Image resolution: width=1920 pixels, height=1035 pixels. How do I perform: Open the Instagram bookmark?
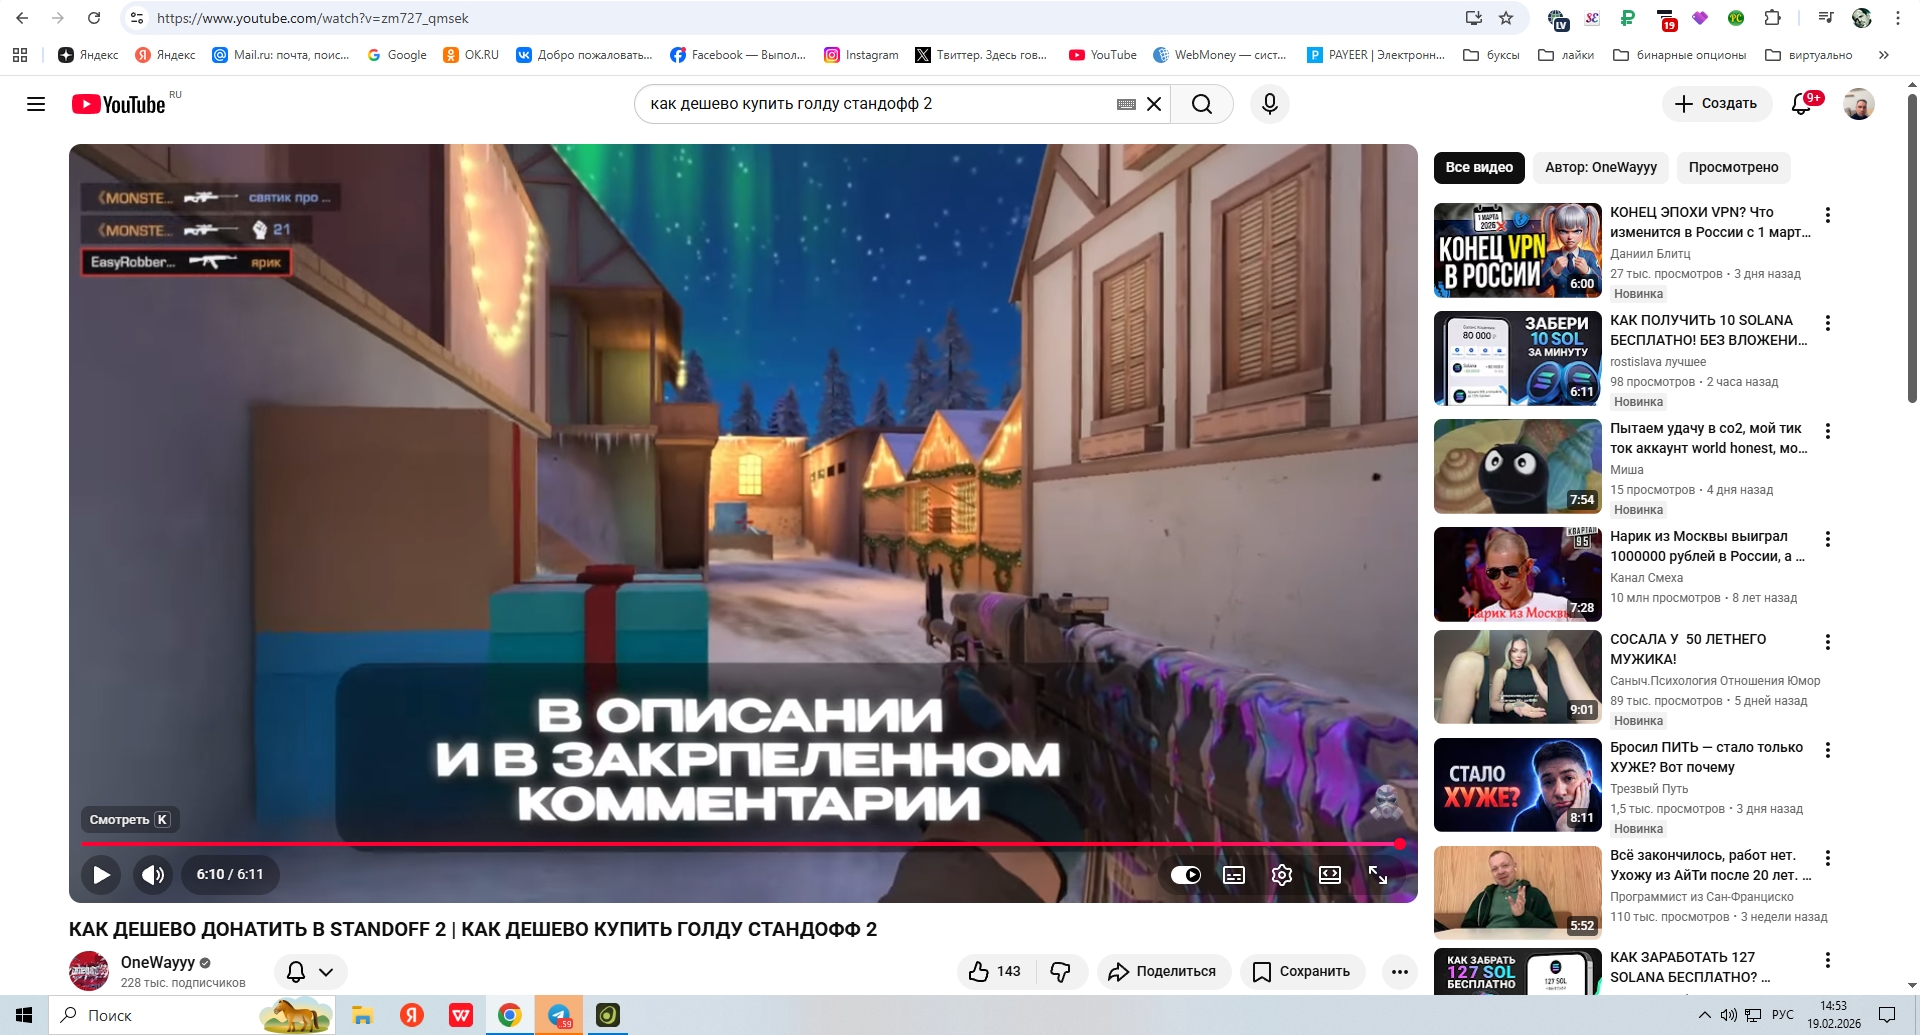tap(861, 55)
